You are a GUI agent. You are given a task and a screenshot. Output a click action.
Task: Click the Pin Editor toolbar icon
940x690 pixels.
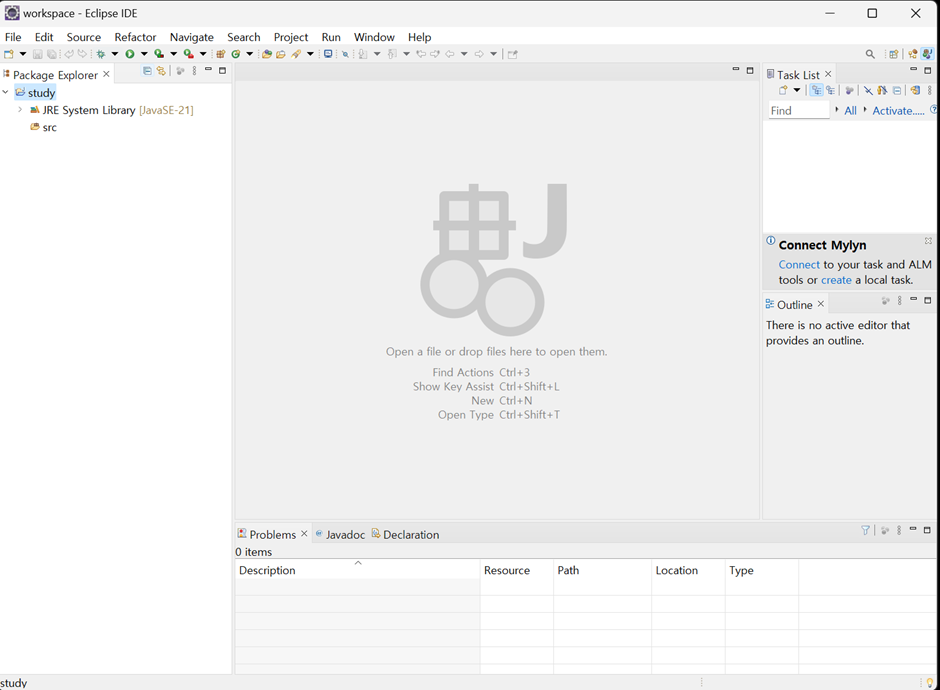point(512,54)
